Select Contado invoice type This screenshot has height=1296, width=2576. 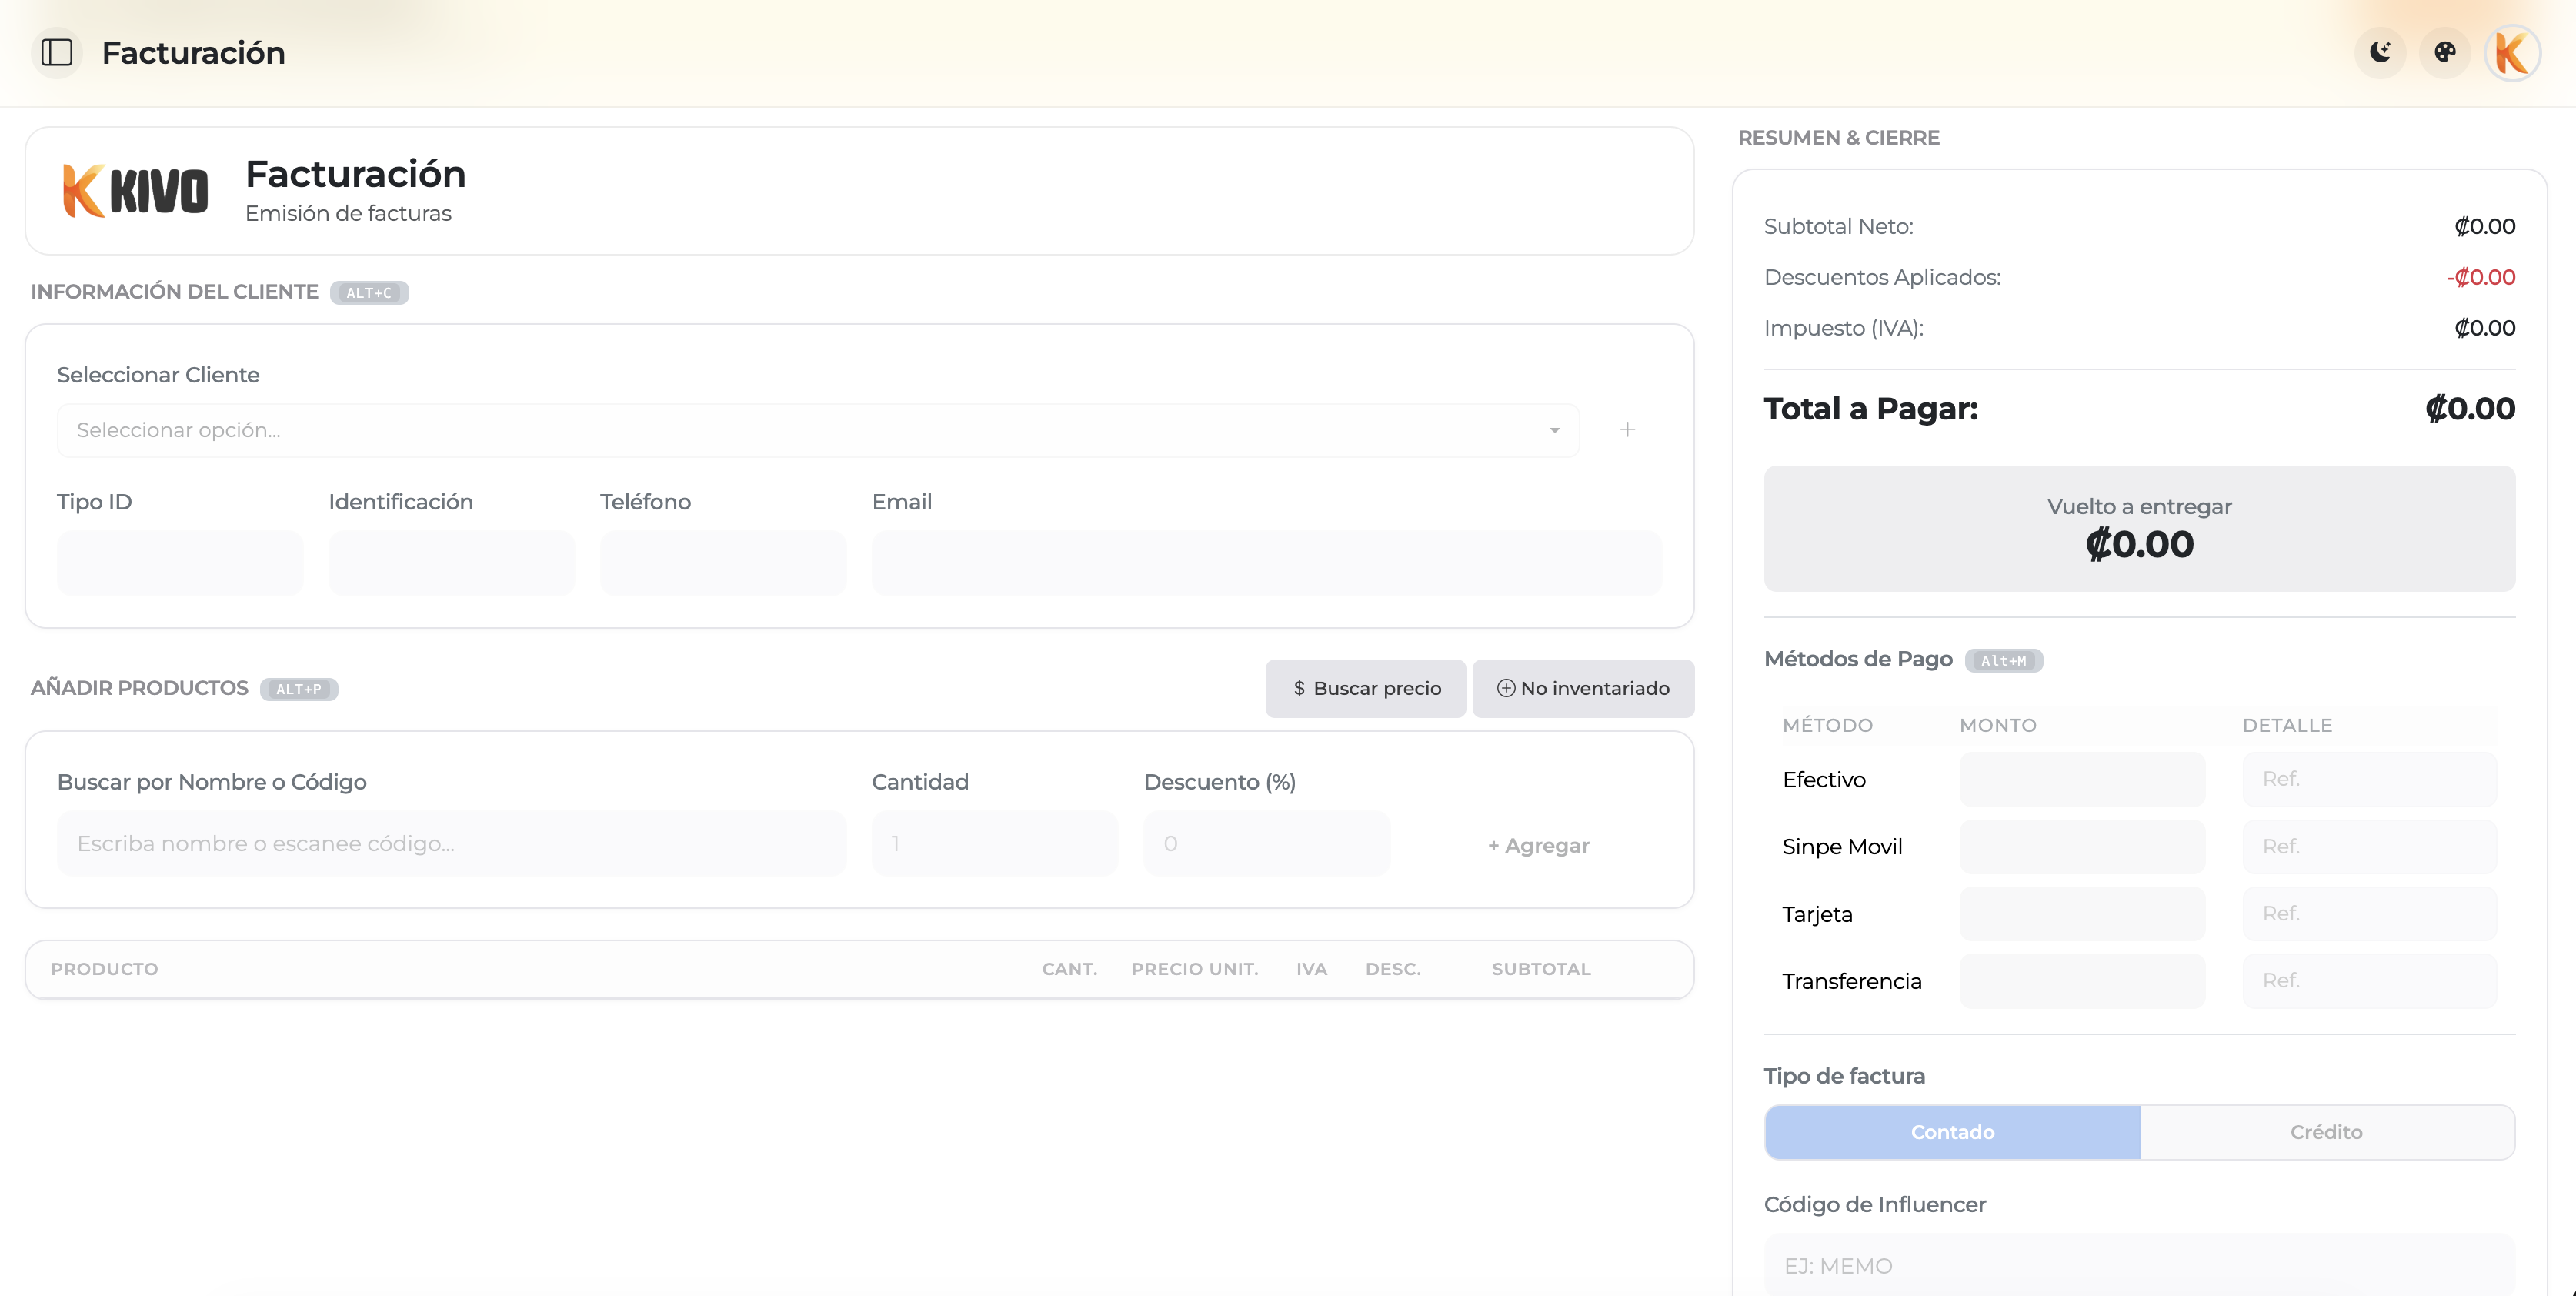1952,1132
